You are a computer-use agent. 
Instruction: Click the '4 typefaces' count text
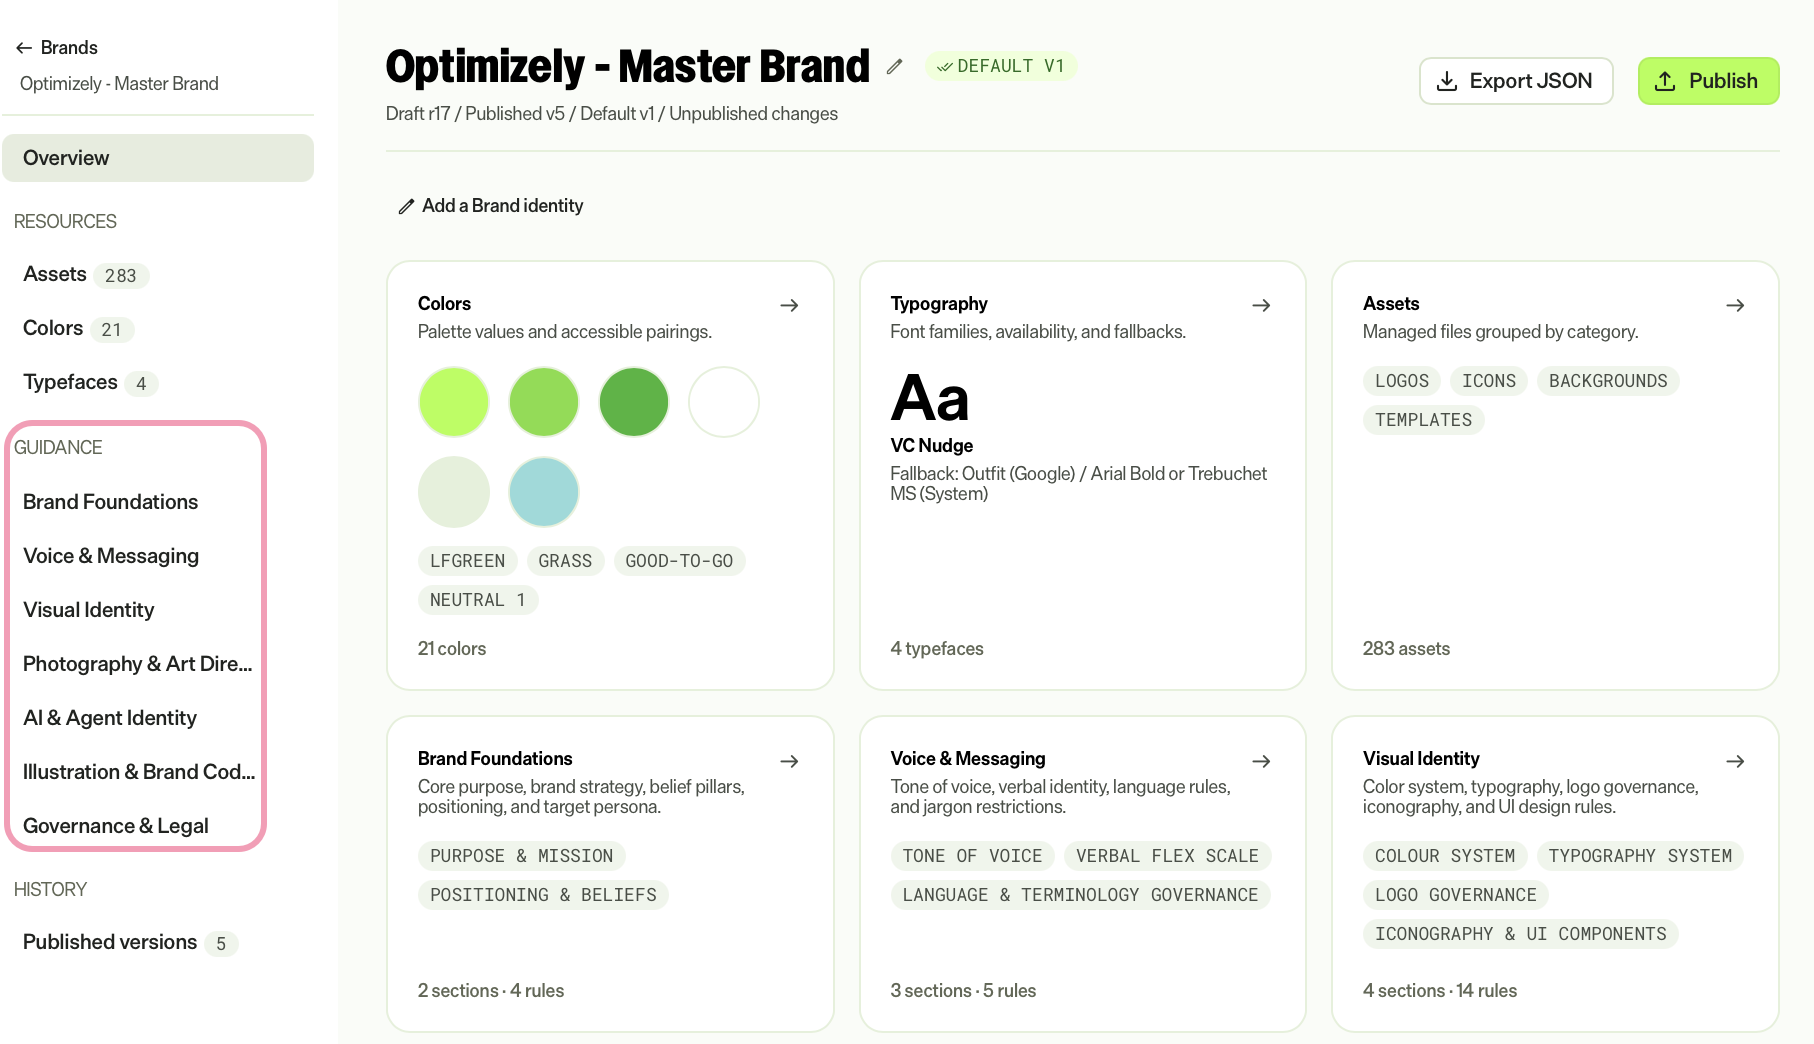pyautogui.click(x=937, y=649)
